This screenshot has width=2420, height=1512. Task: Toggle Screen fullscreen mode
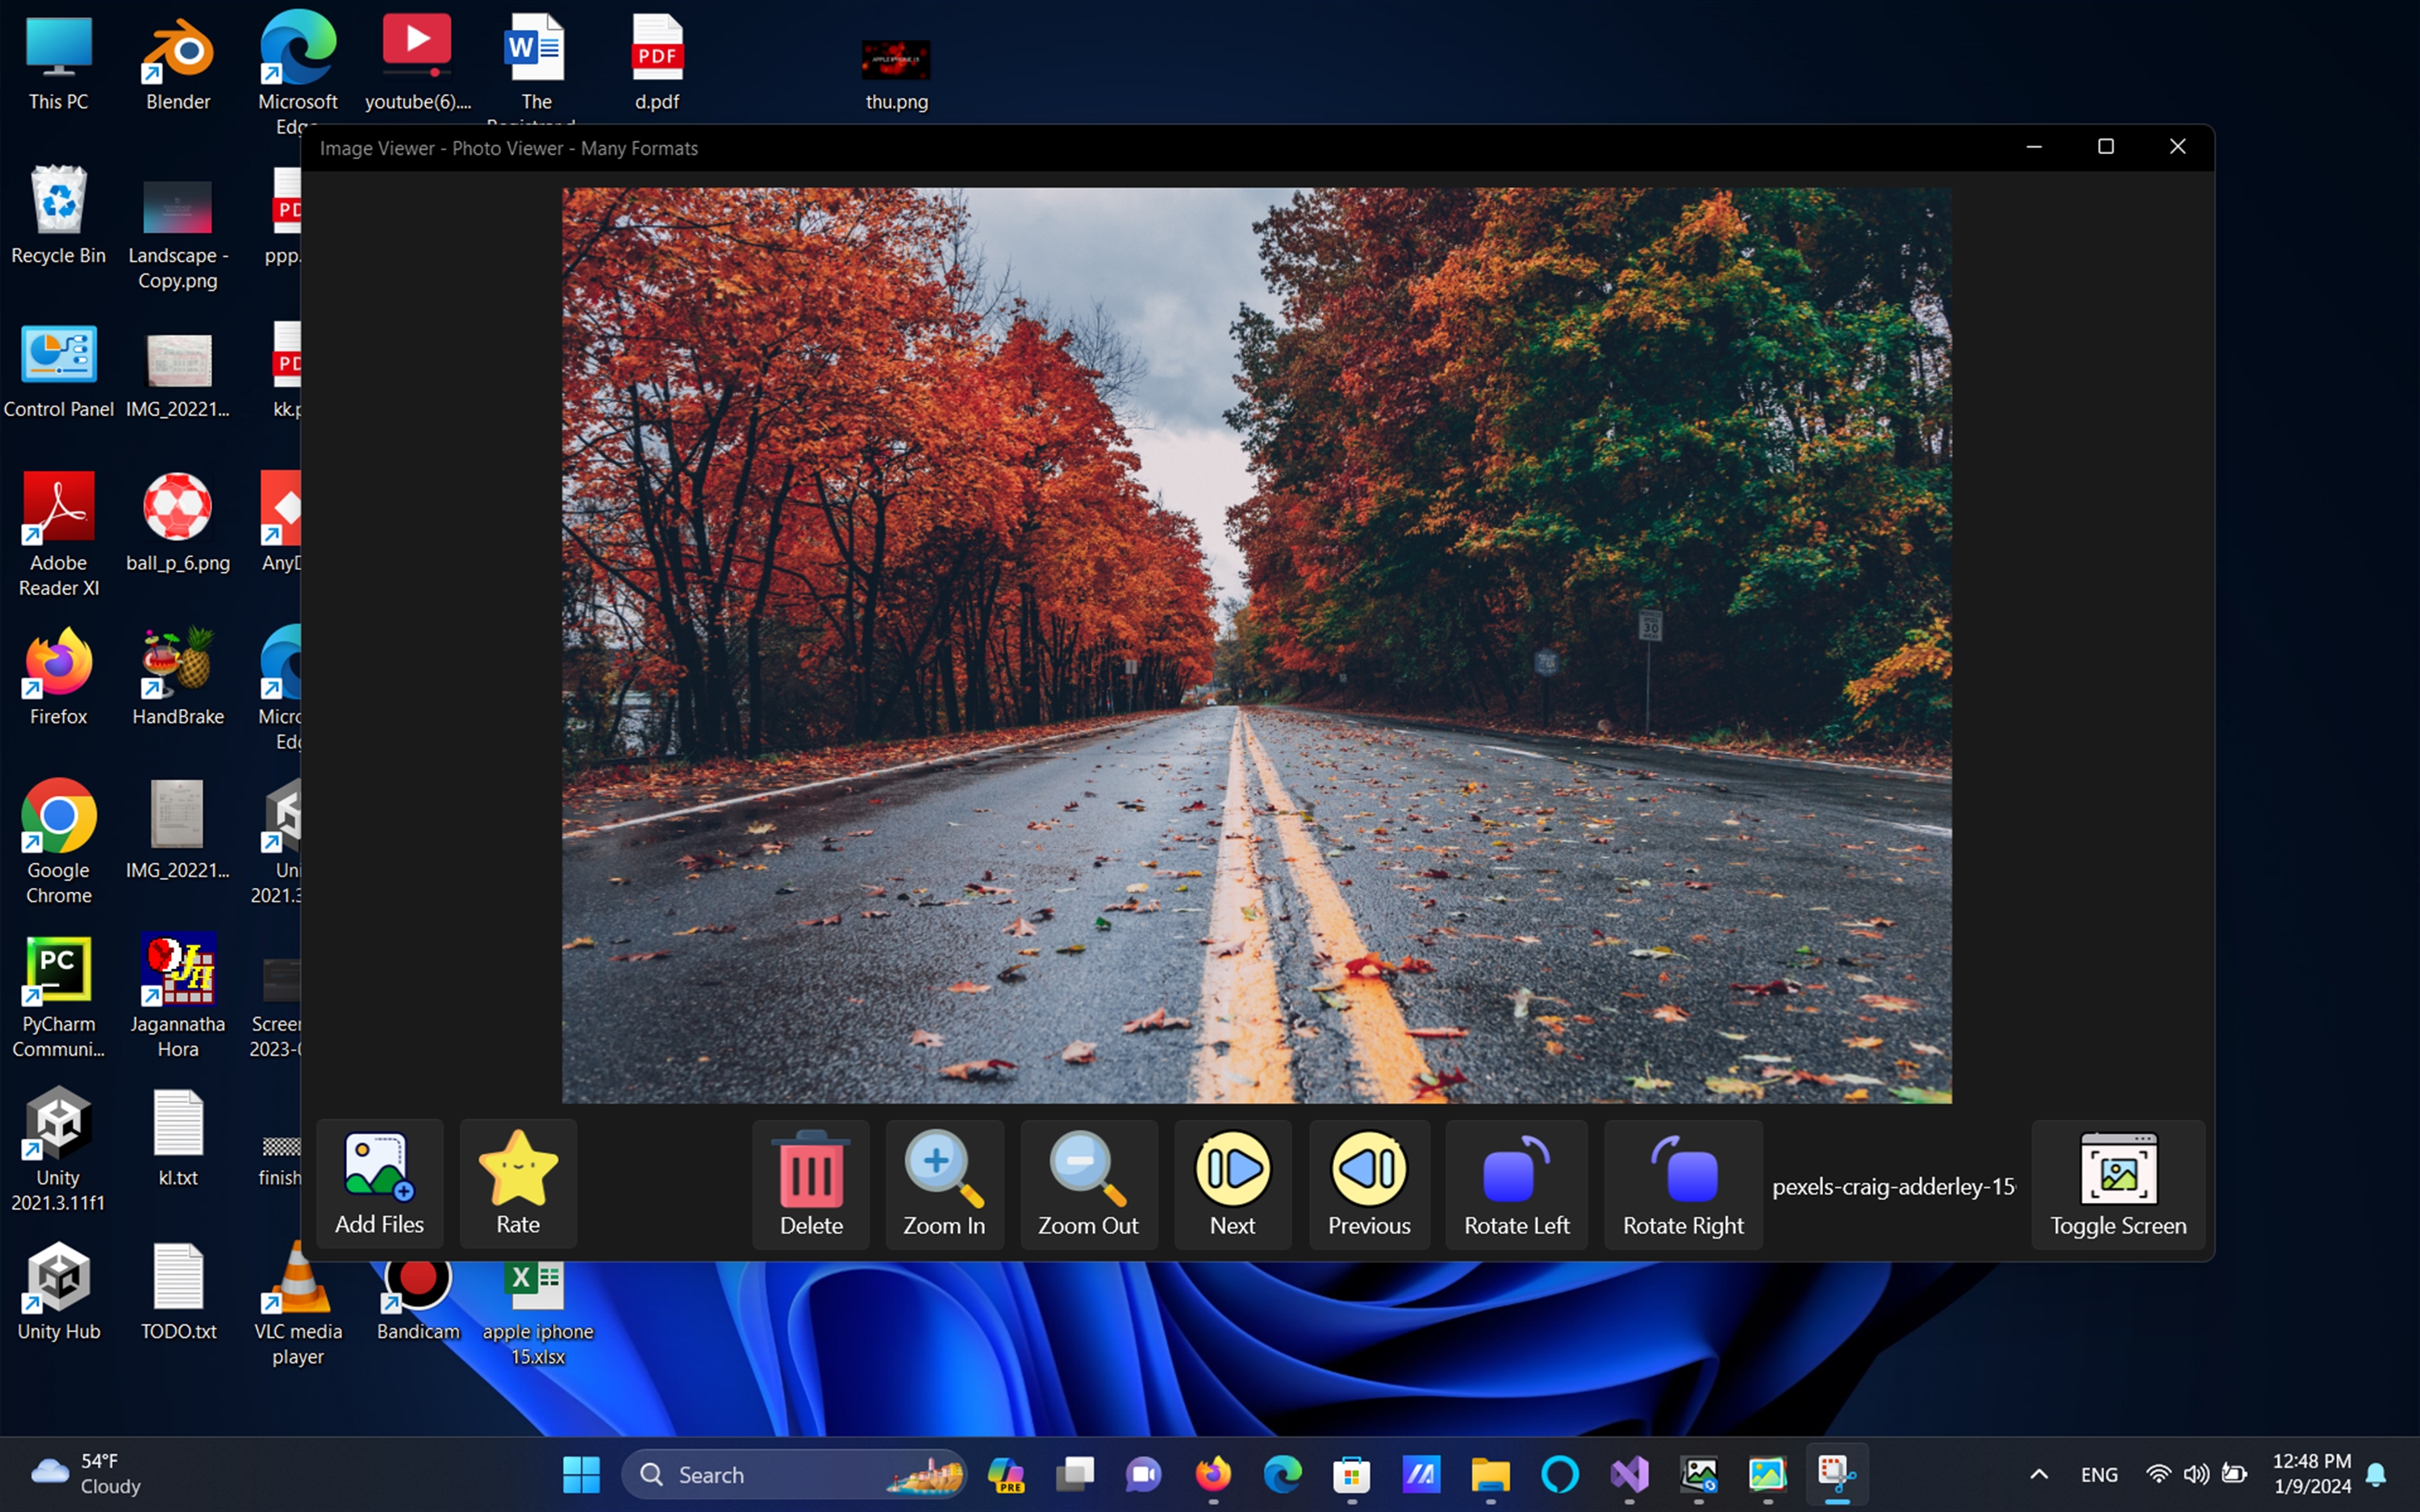(x=2117, y=1183)
